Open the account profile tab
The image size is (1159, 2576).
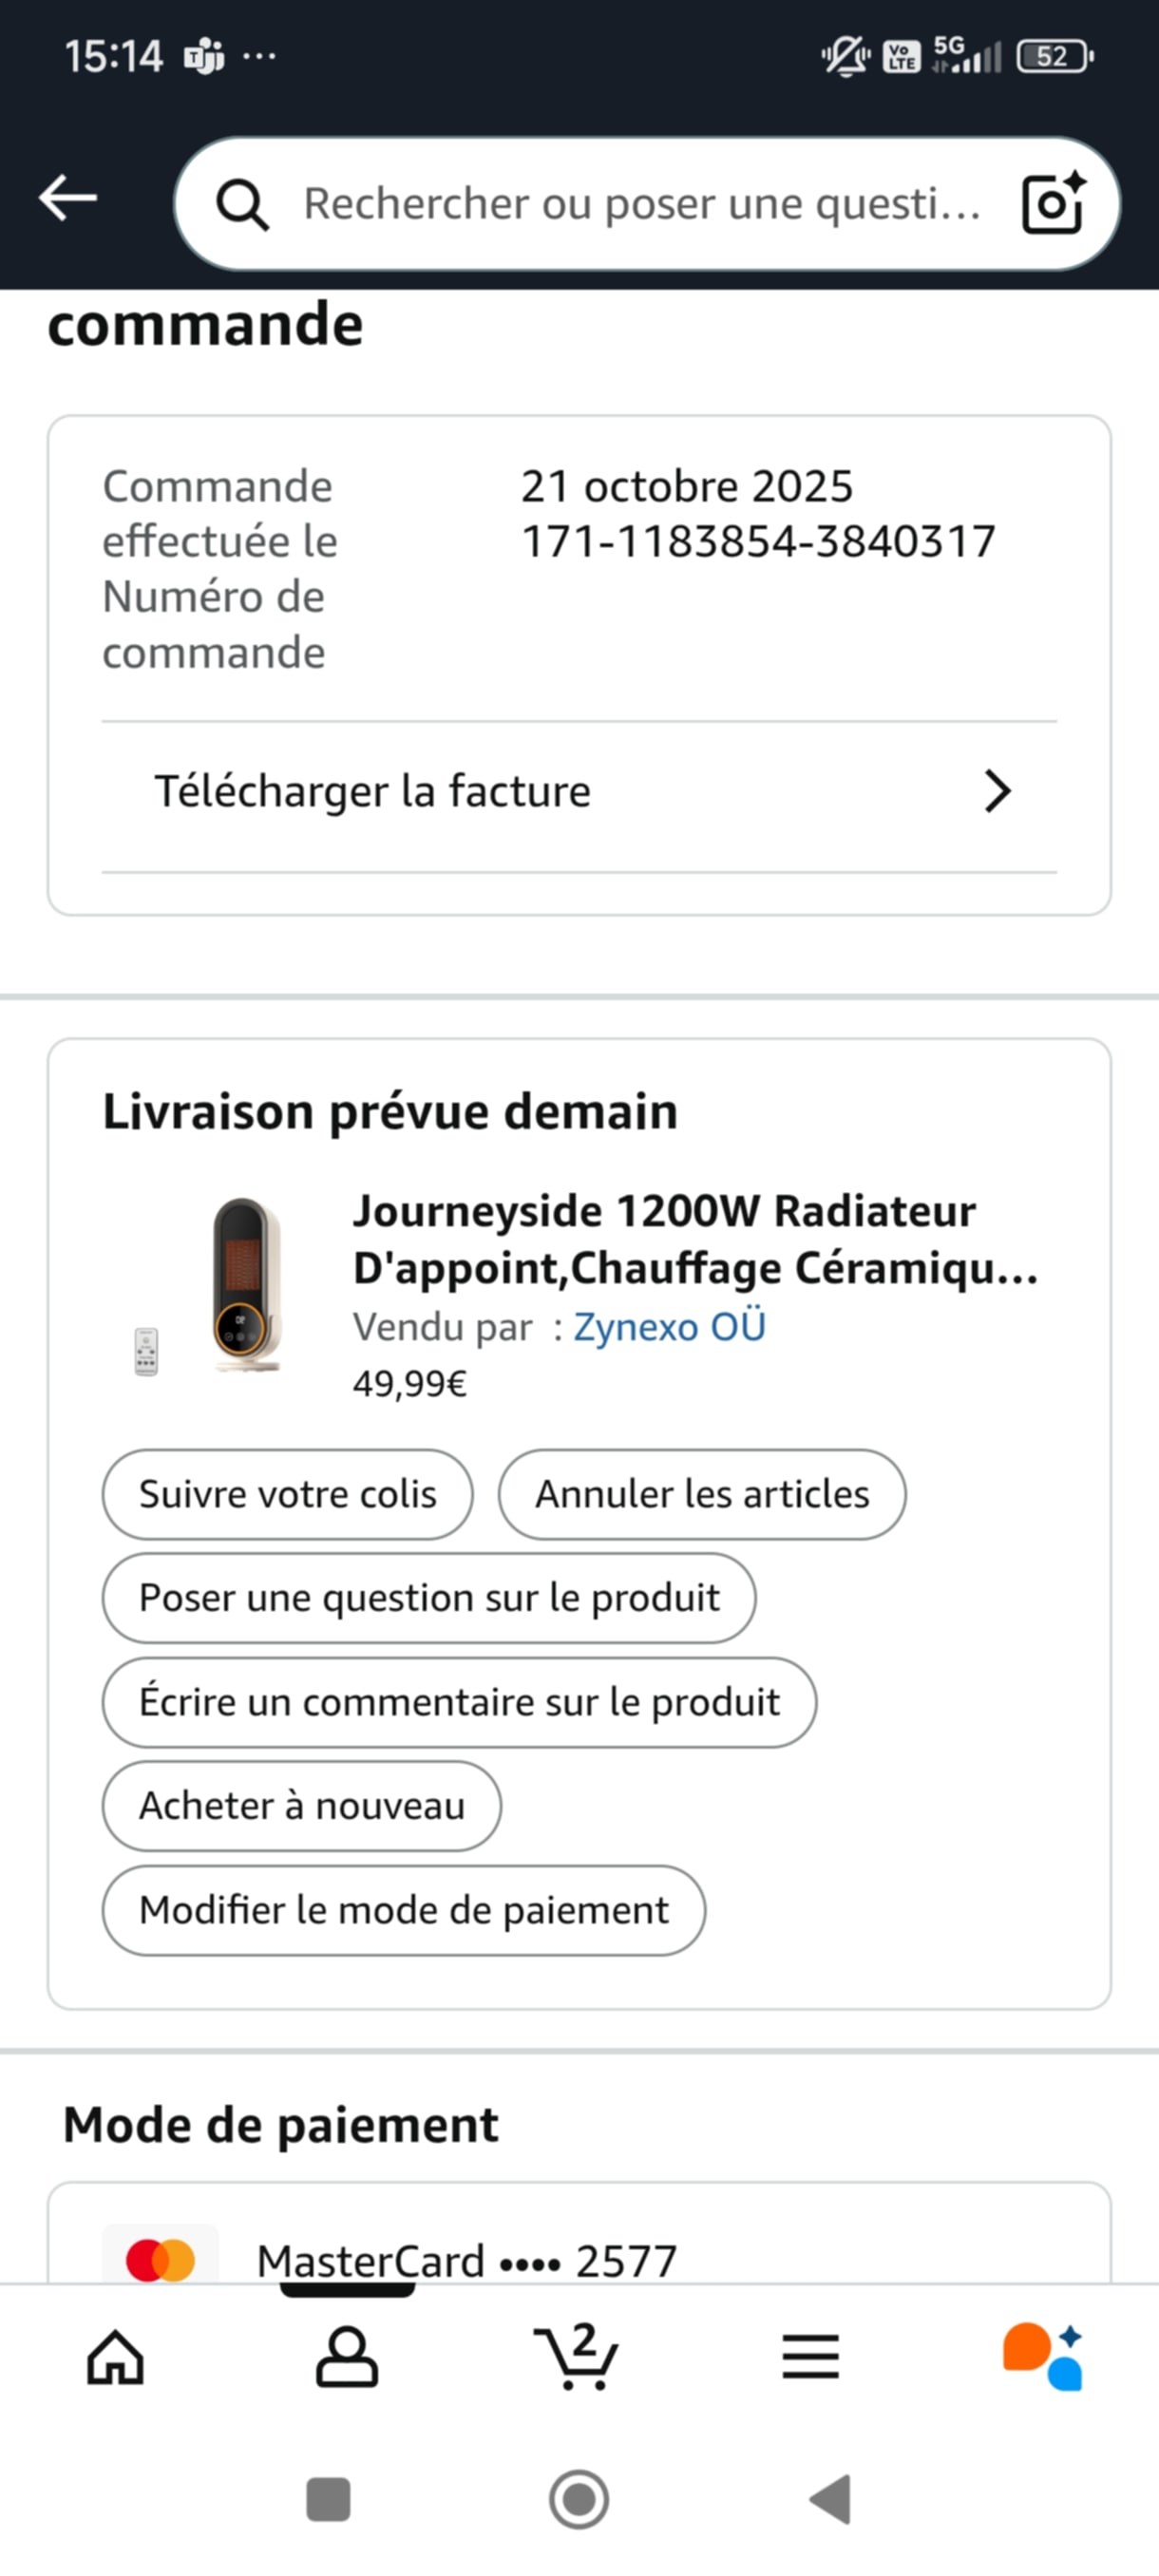(x=347, y=2358)
